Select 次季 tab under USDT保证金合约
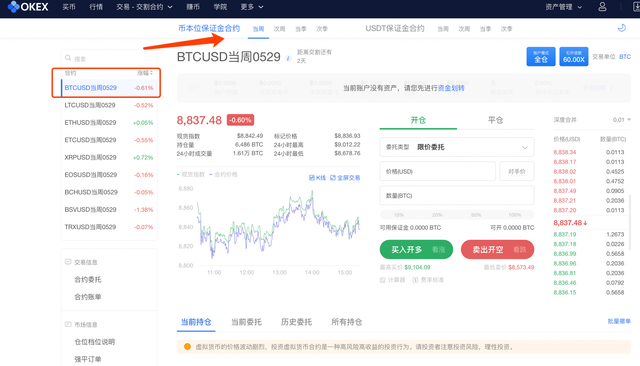This screenshot has height=366, width=640. pyautogui.click(x=506, y=29)
